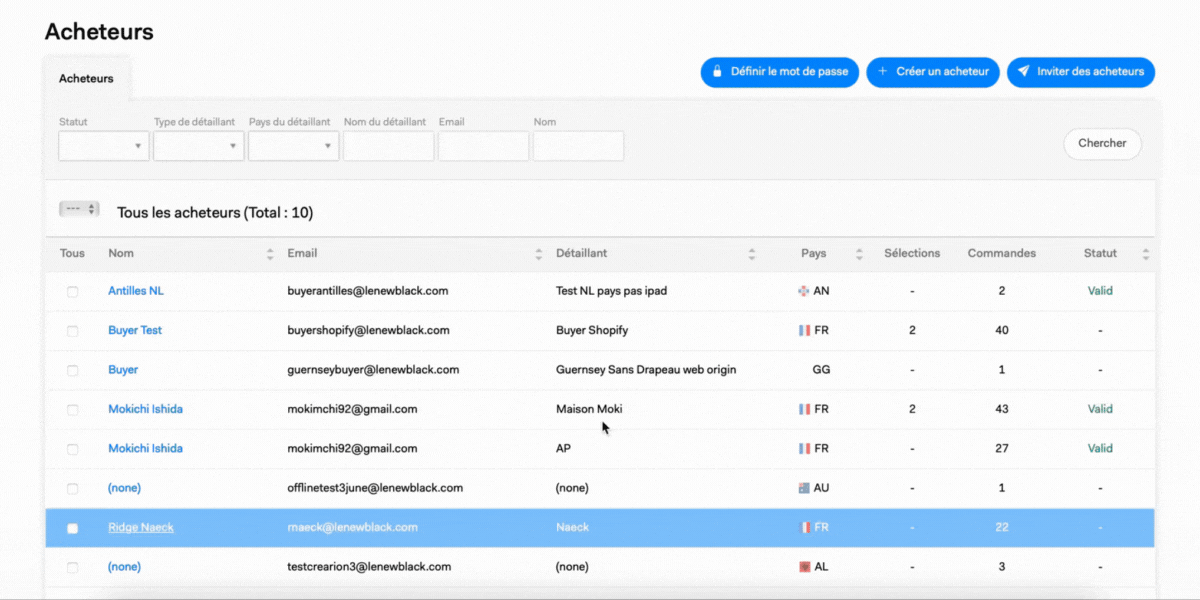
Task: Sort the table by Statut column arrows
Action: pos(1146,254)
